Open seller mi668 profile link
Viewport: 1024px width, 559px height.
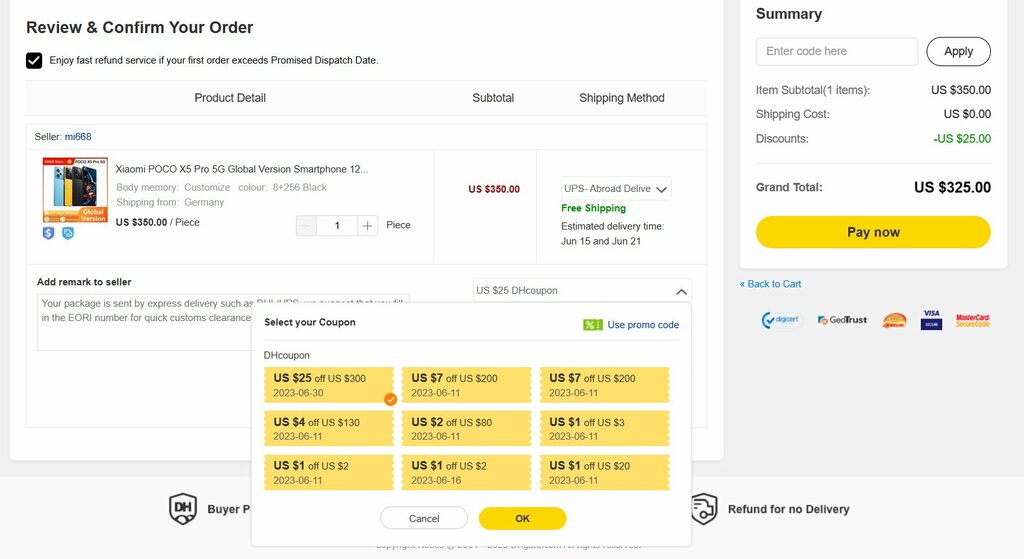(x=78, y=136)
